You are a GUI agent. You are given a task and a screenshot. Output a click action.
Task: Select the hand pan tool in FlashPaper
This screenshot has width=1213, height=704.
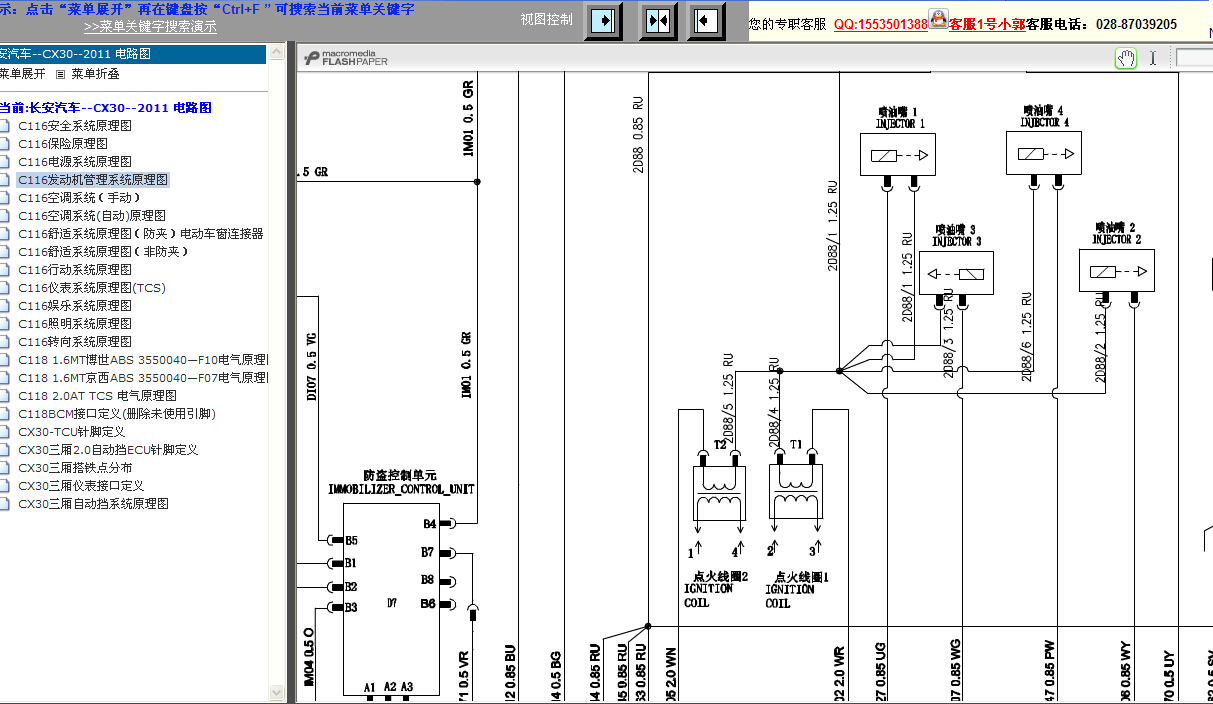(1126, 58)
